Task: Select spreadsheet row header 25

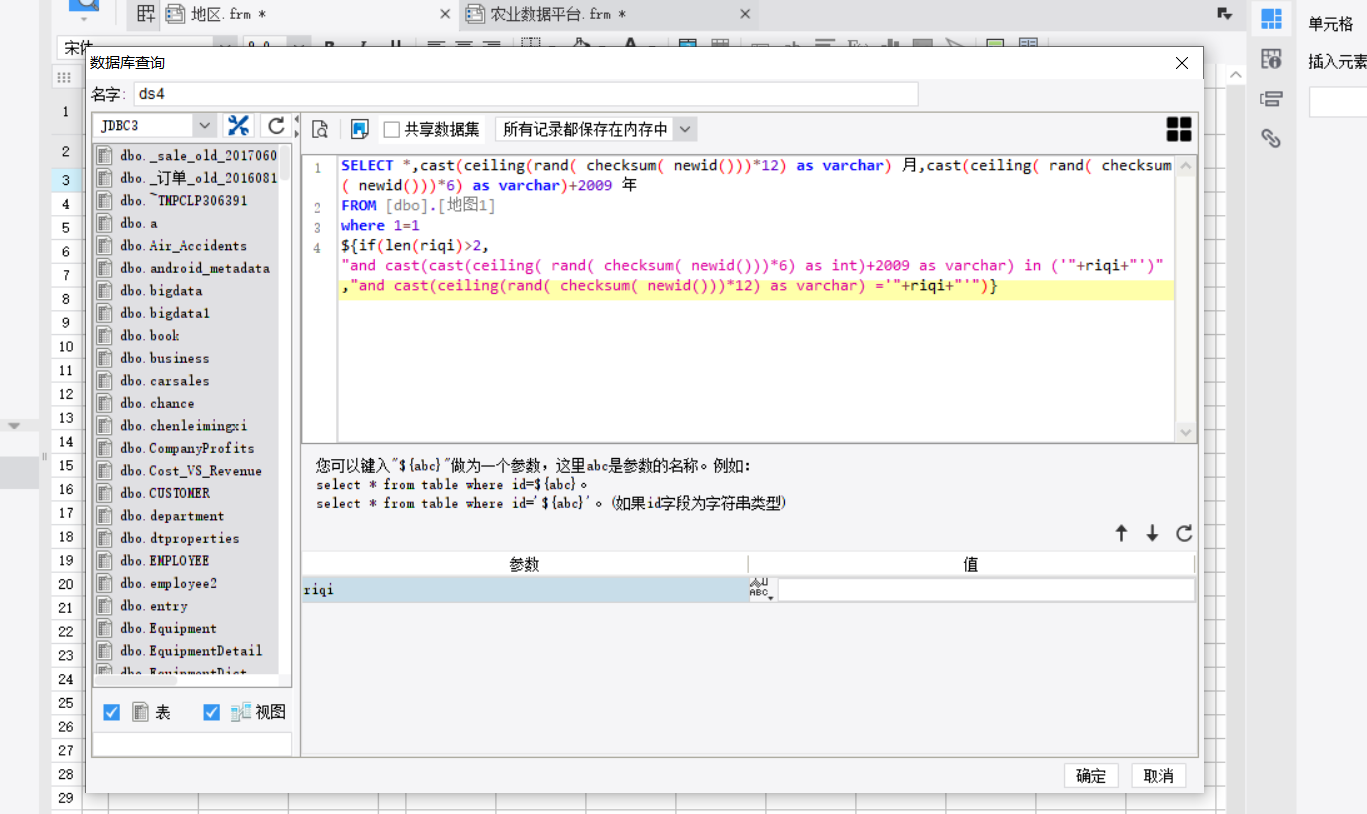Action: (66, 703)
